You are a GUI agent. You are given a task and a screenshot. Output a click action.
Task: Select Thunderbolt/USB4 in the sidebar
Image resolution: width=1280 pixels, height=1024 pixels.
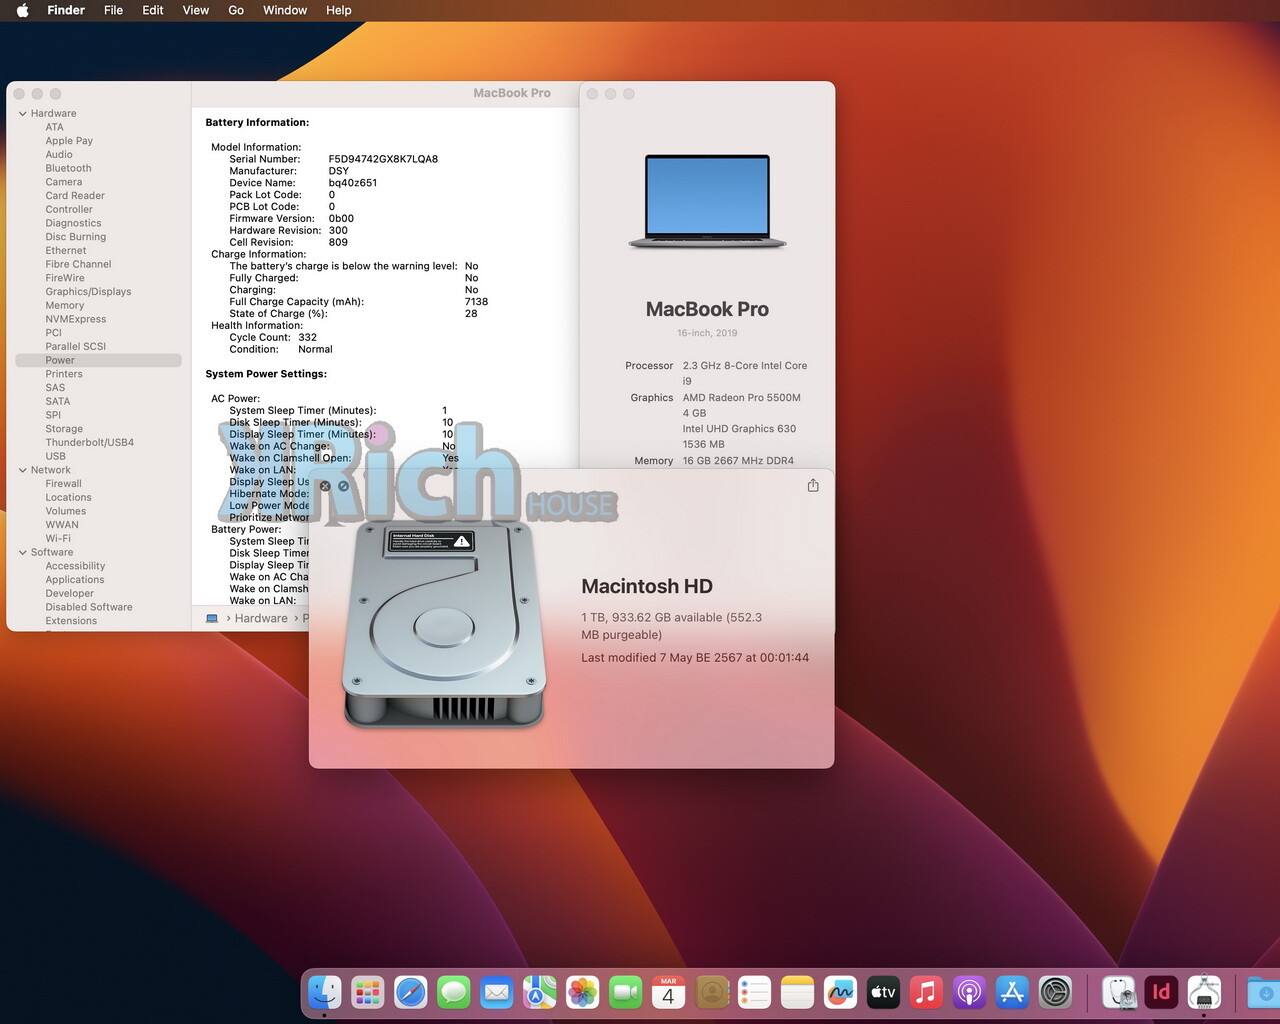click(89, 442)
